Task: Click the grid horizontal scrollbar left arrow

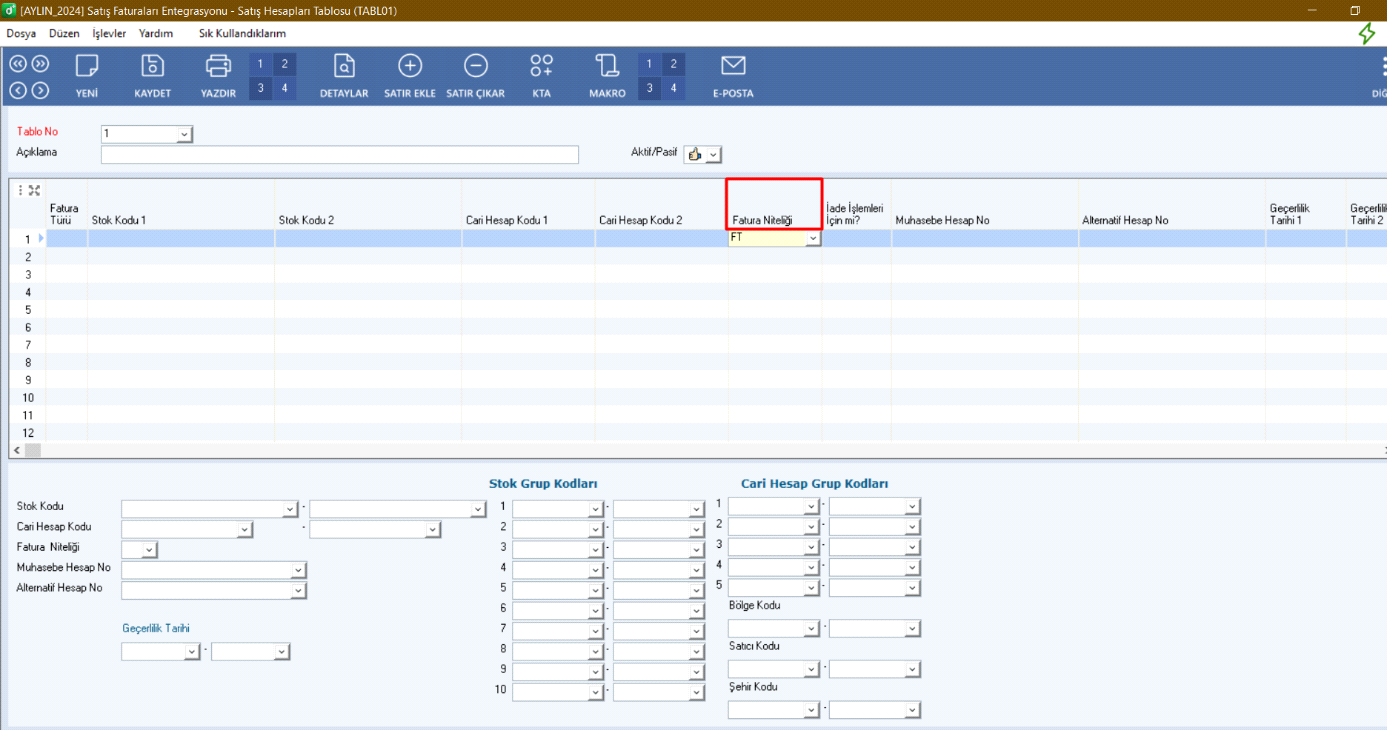Action: [15, 450]
